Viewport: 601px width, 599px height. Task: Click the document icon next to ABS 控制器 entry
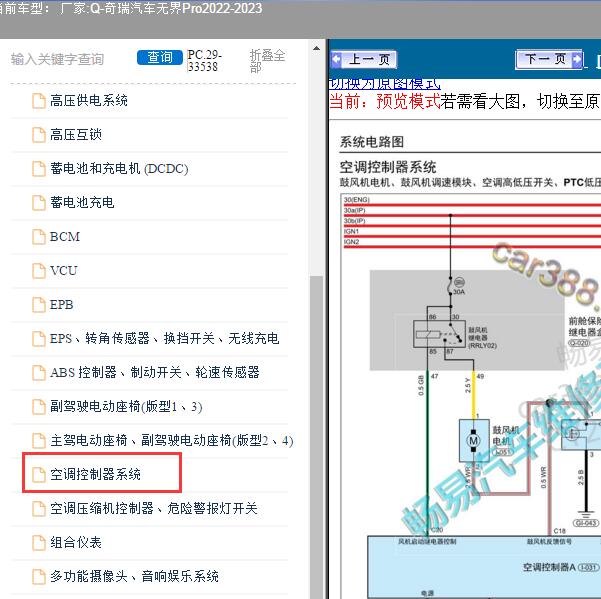coord(38,373)
